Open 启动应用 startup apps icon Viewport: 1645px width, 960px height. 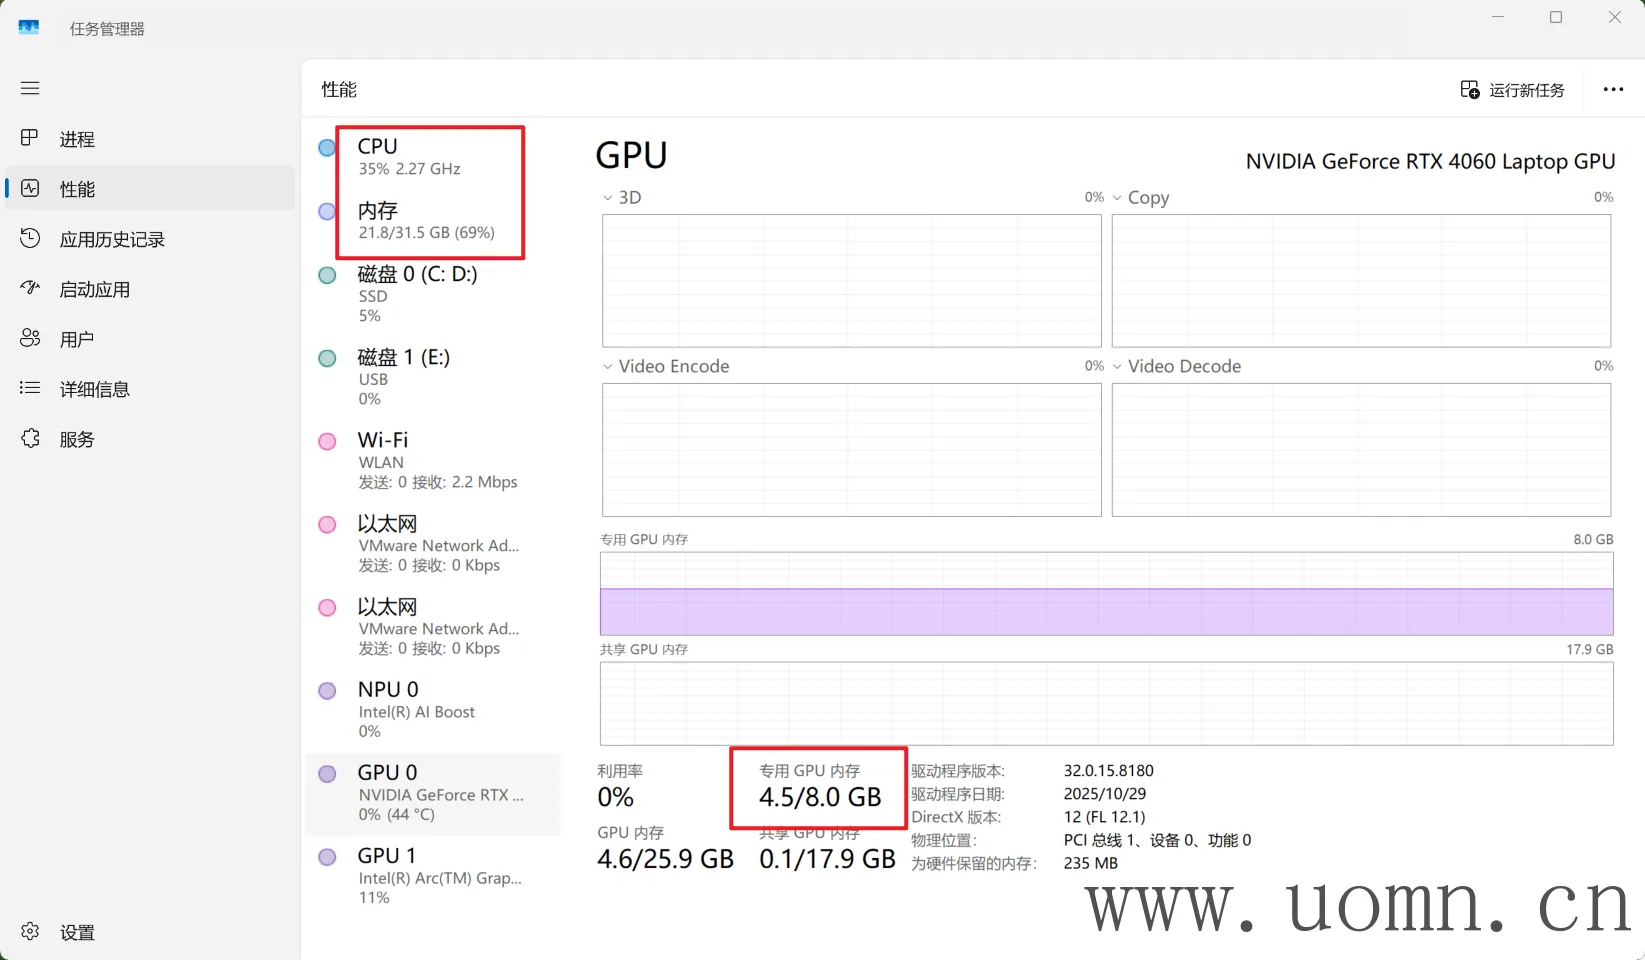click(x=30, y=288)
